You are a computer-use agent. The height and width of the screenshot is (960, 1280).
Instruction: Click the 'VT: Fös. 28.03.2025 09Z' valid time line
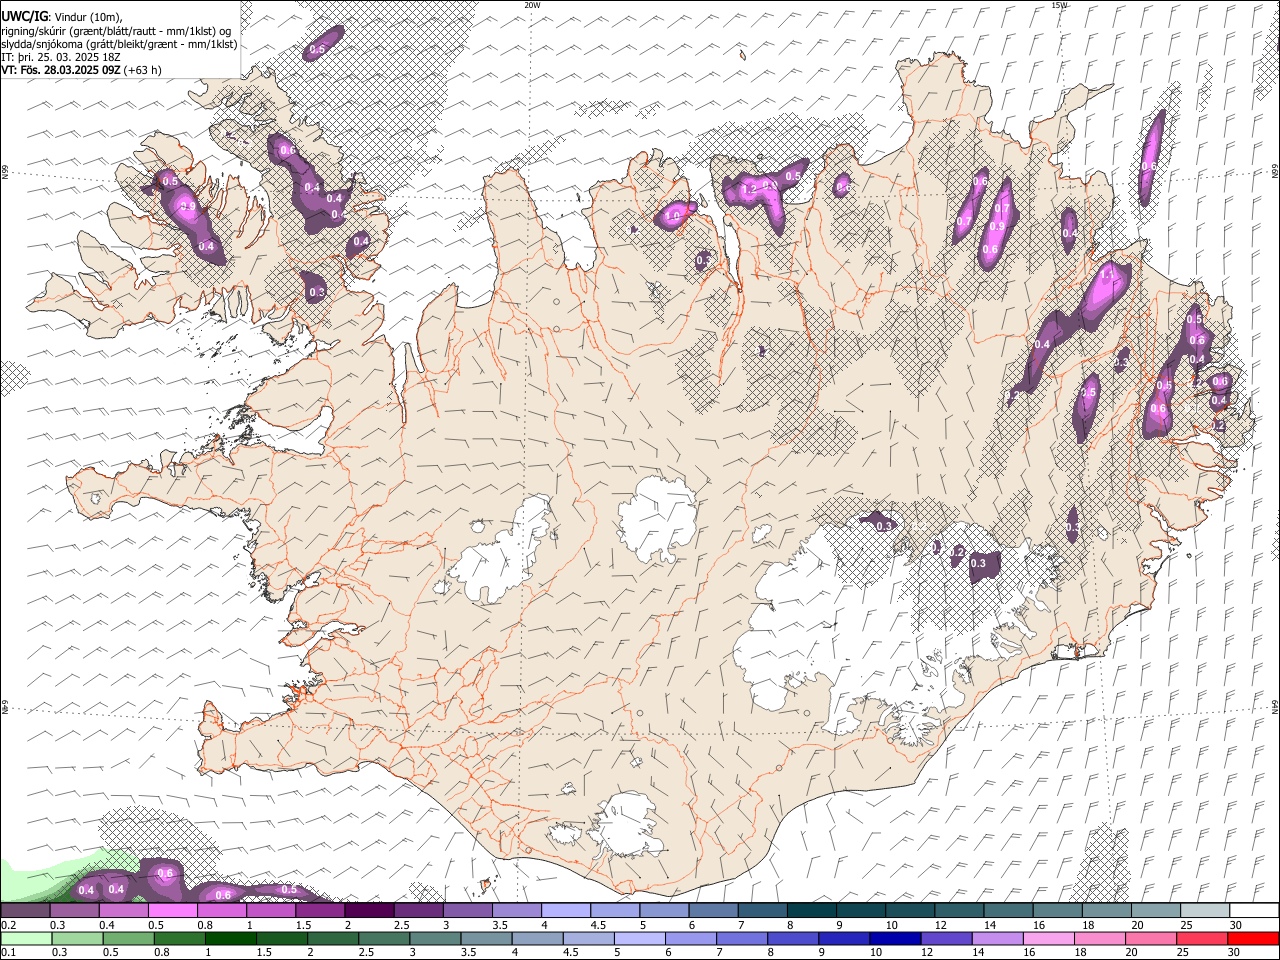coord(81,70)
